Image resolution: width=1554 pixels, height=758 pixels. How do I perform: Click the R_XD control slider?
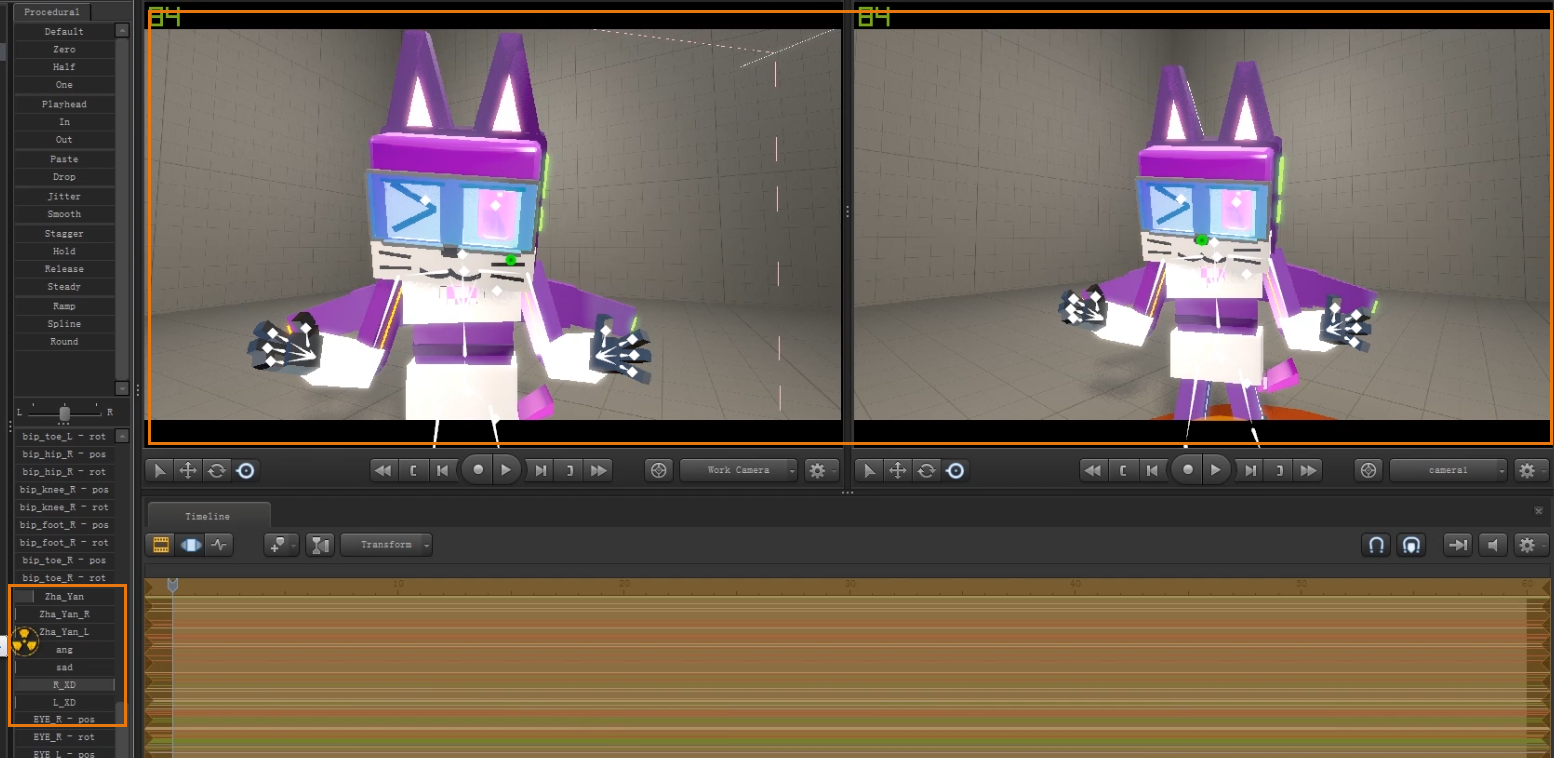[64, 685]
